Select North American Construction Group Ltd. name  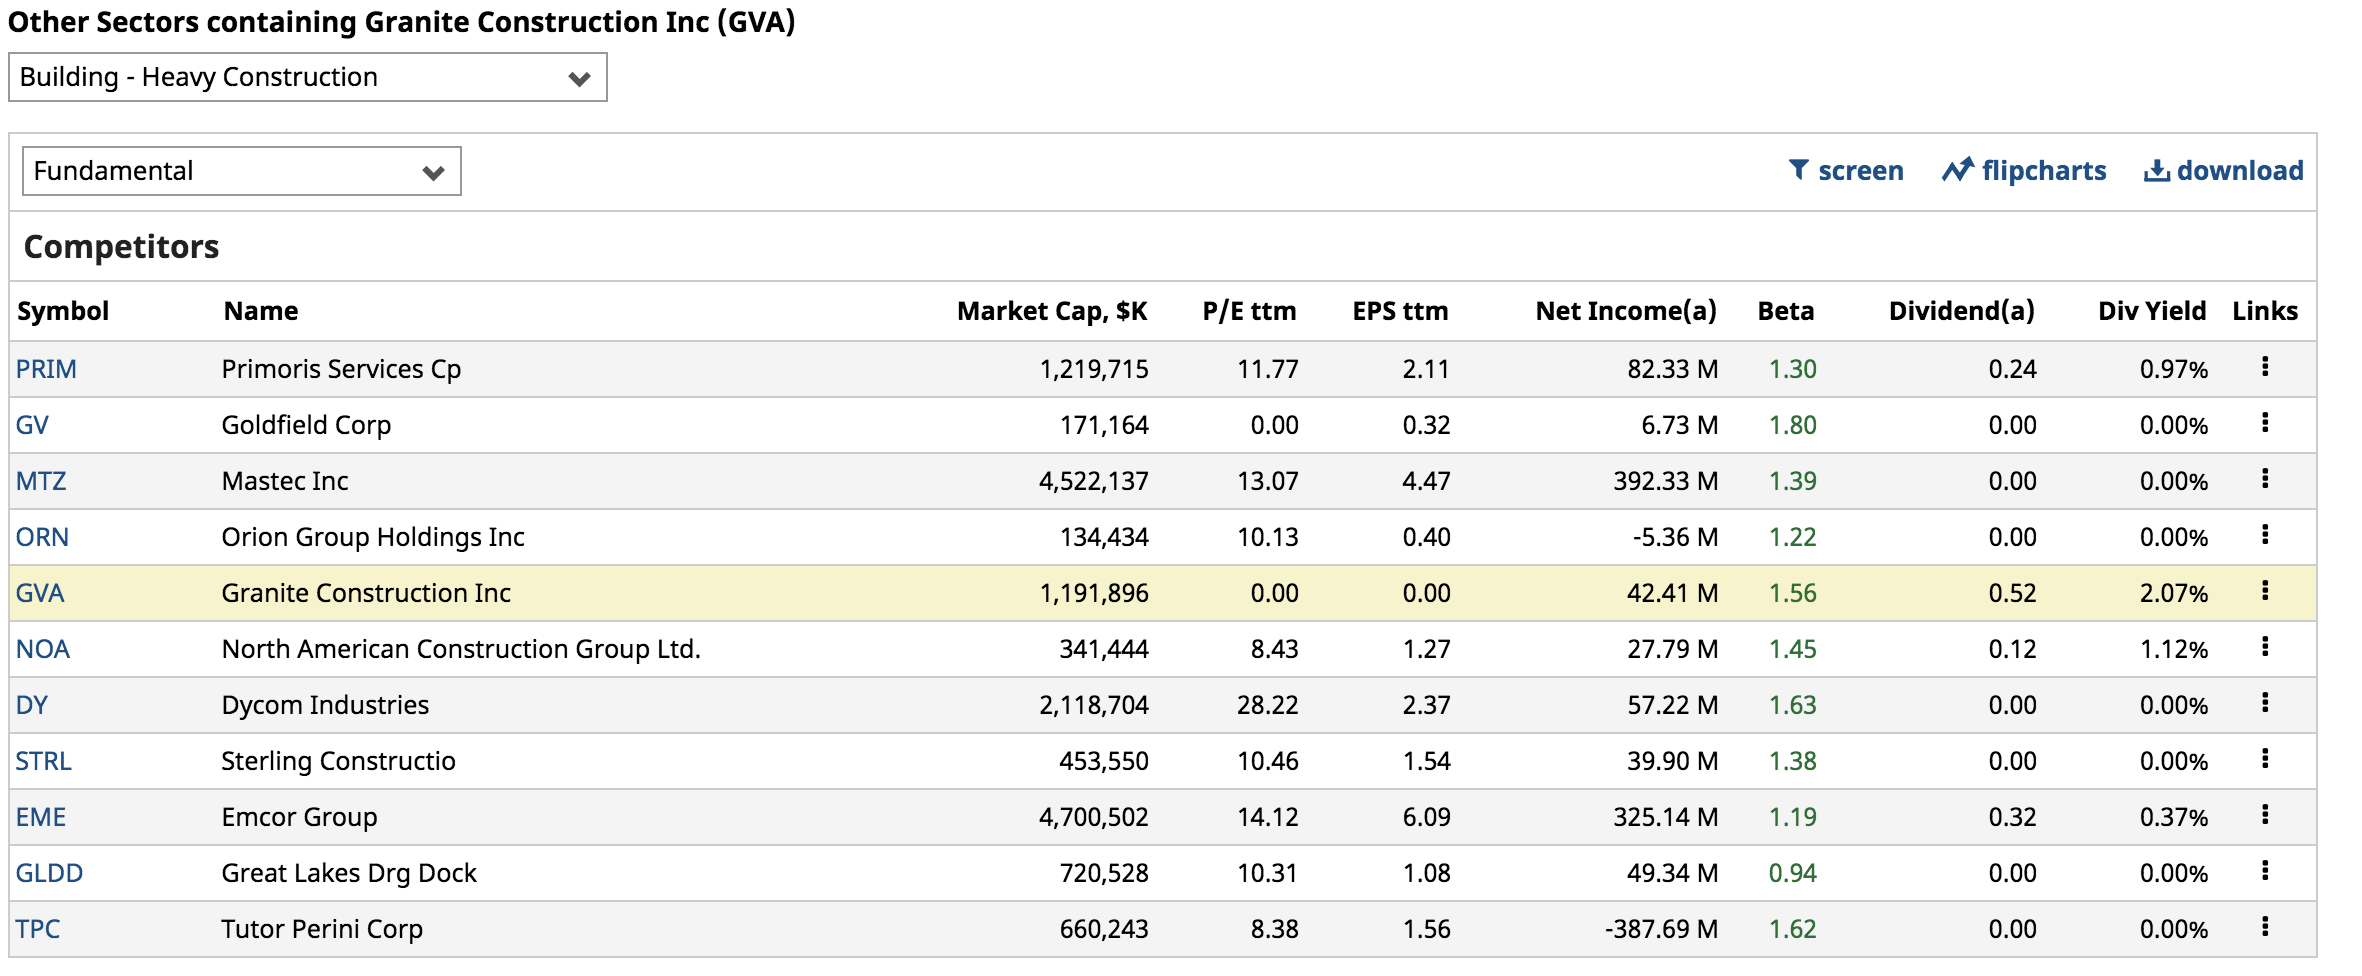[x=461, y=649]
